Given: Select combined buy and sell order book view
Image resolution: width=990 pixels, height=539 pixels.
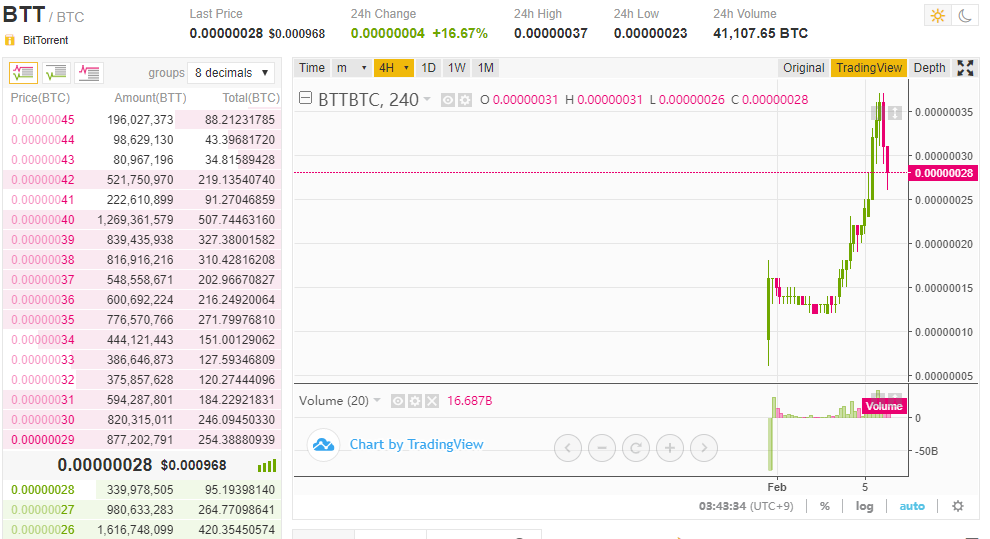Looking at the screenshot, I should tap(23, 72).
